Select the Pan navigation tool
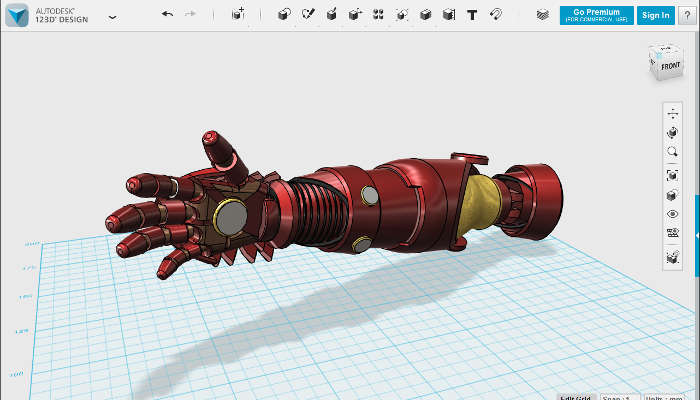This screenshot has width=700, height=400. tap(672, 113)
